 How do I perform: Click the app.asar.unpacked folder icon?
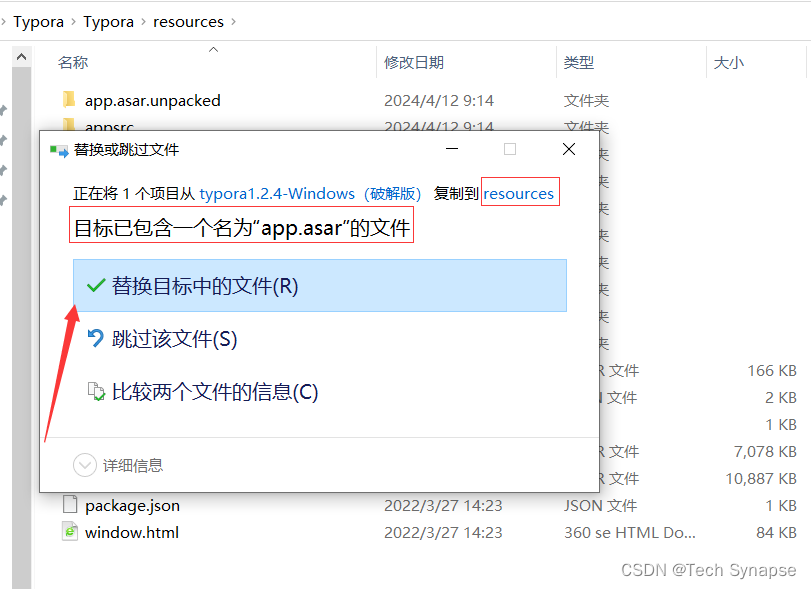coord(69,99)
